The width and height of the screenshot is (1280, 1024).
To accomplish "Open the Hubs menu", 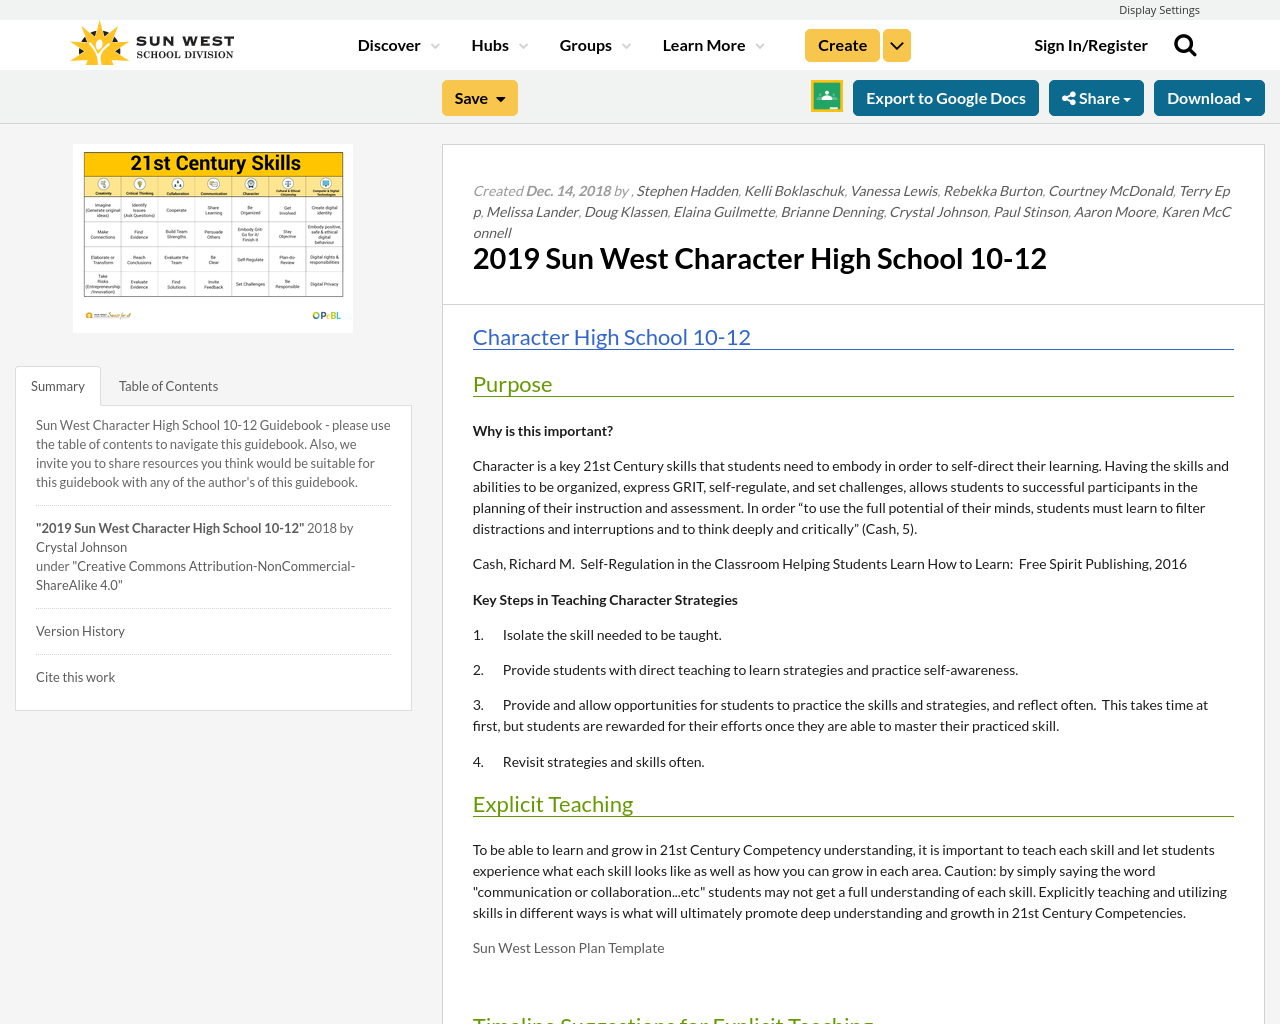I will [498, 44].
